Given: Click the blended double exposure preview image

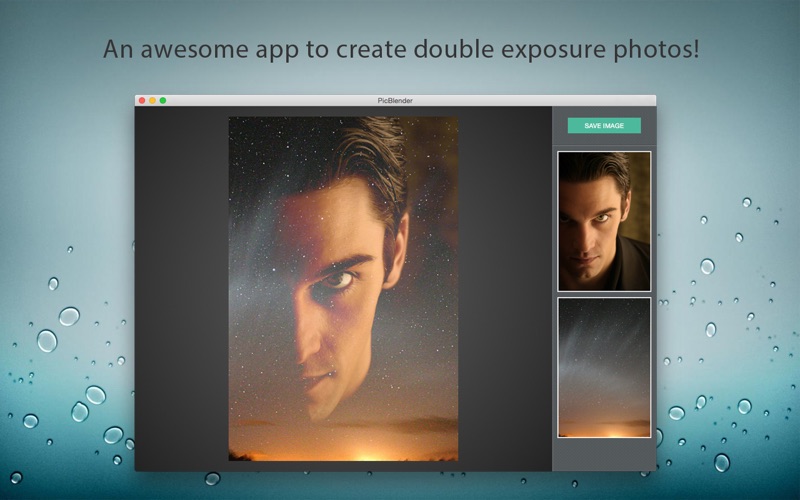Looking at the screenshot, I should tap(343, 289).
